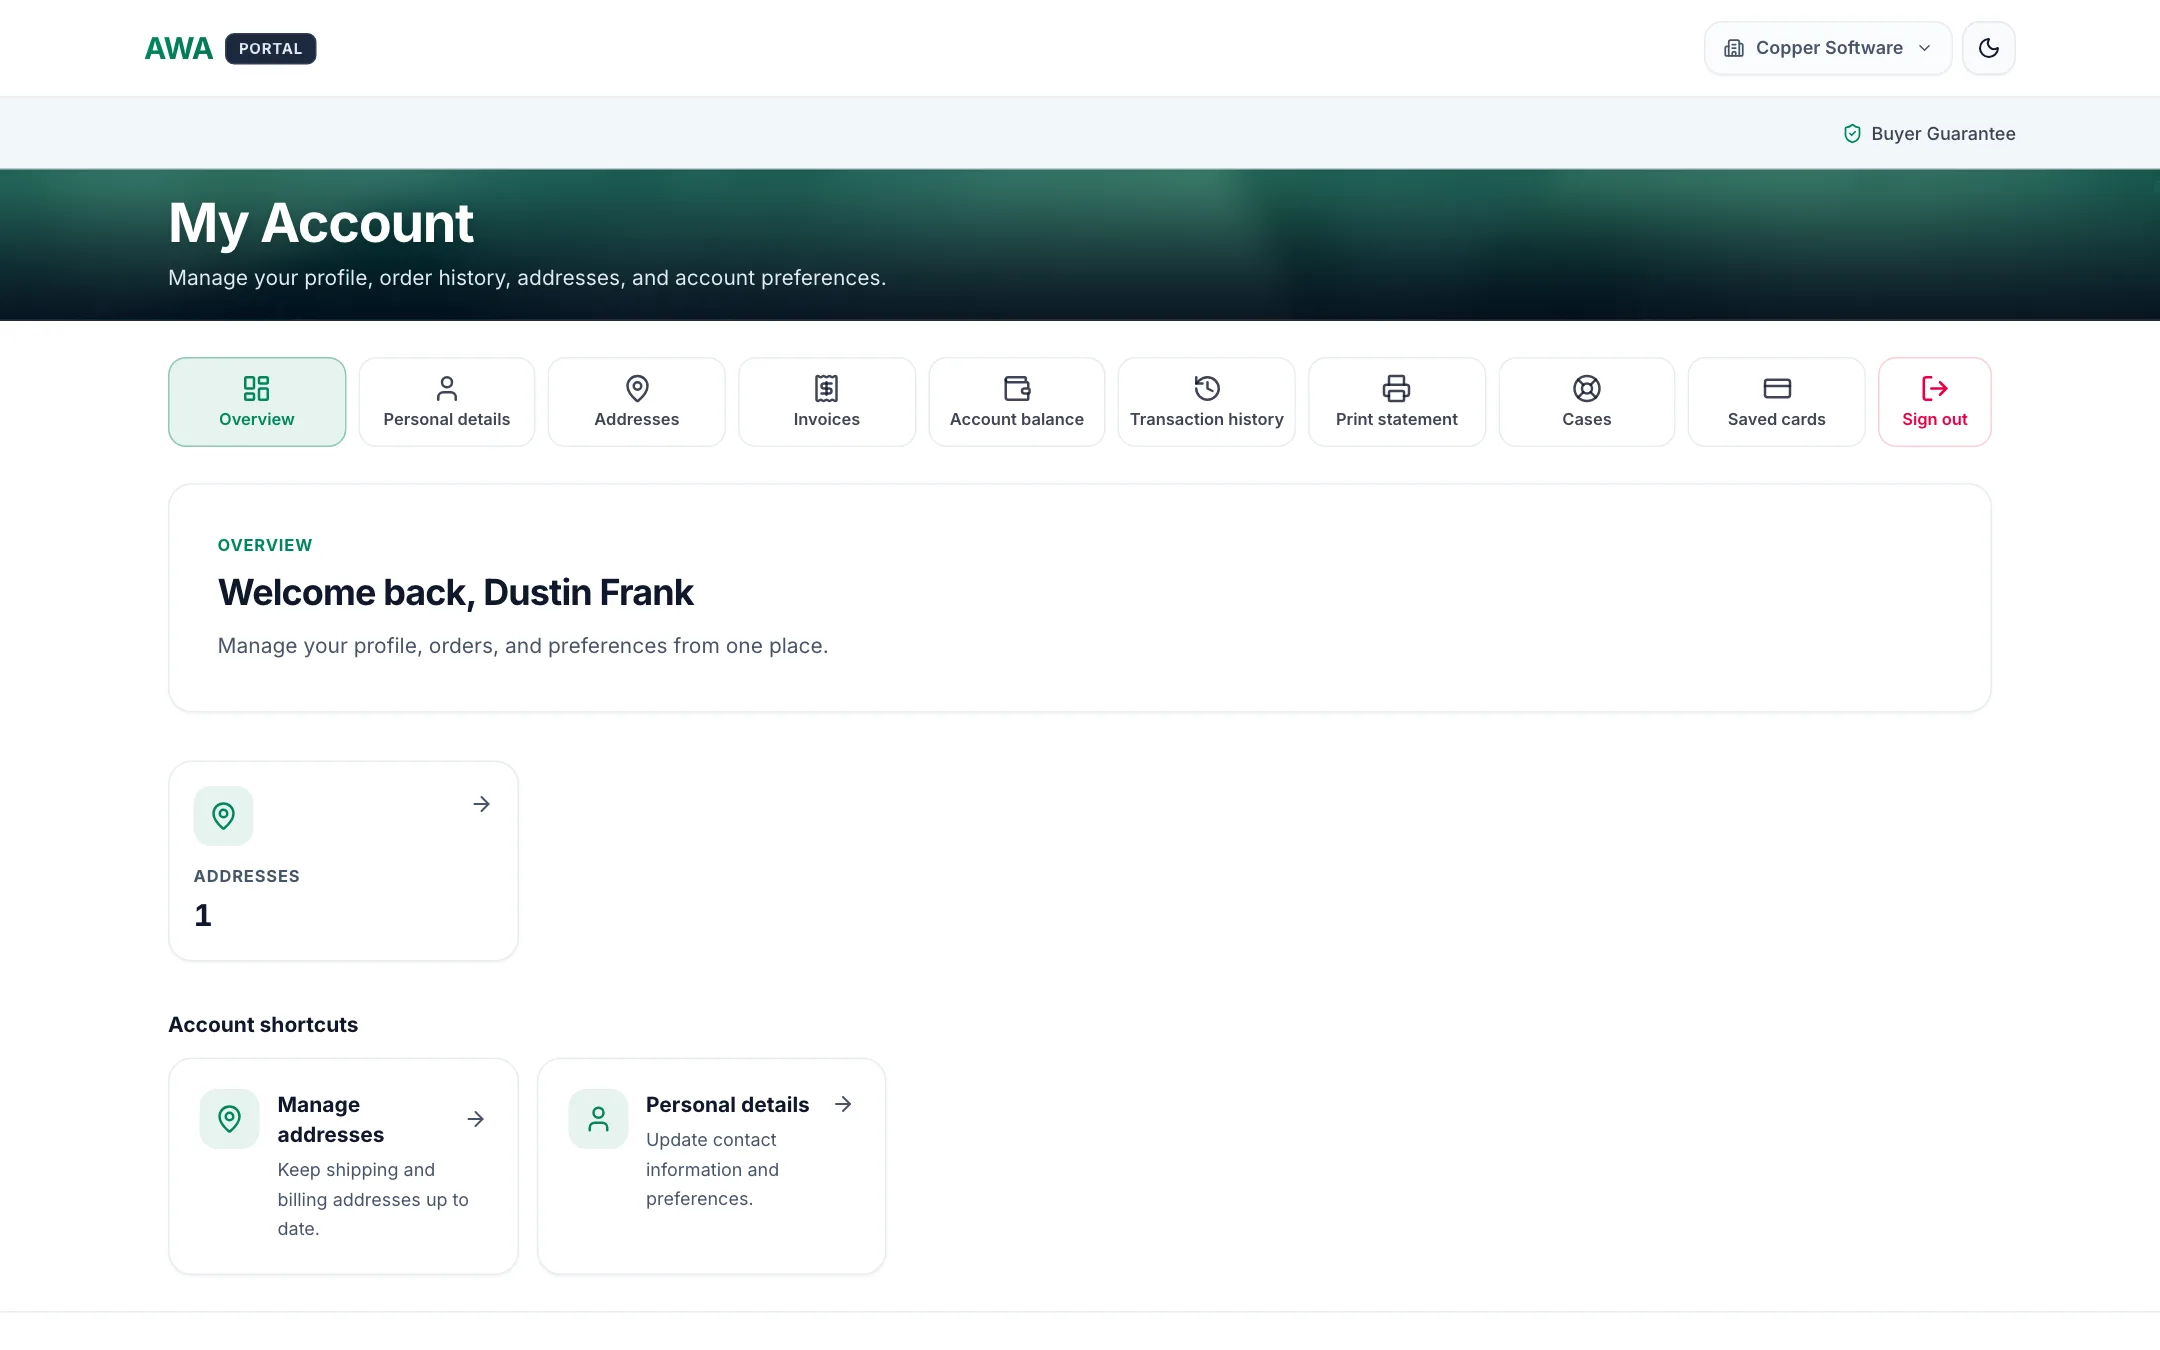Open the Cases tab

pos(1587,402)
